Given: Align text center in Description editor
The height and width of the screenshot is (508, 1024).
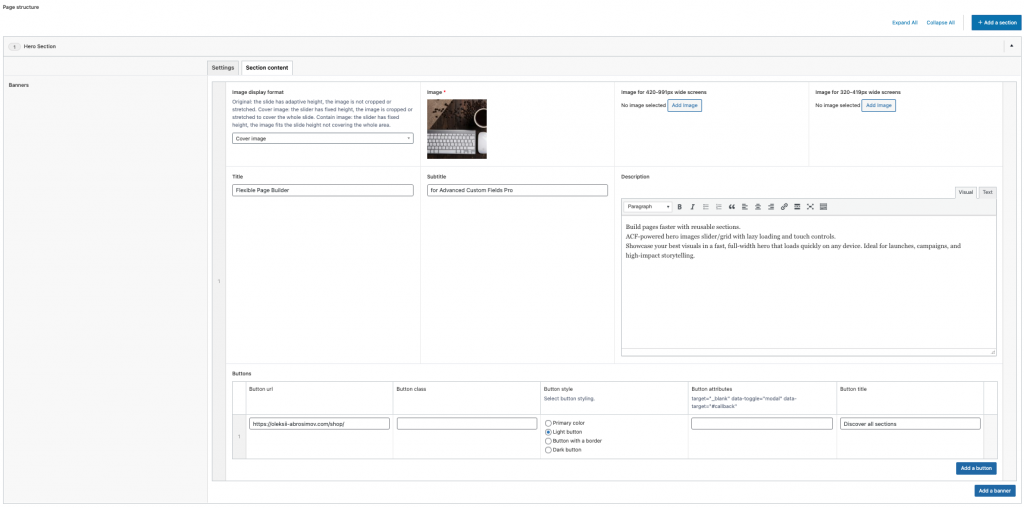Looking at the screenshot, I should tap(758, 207).
